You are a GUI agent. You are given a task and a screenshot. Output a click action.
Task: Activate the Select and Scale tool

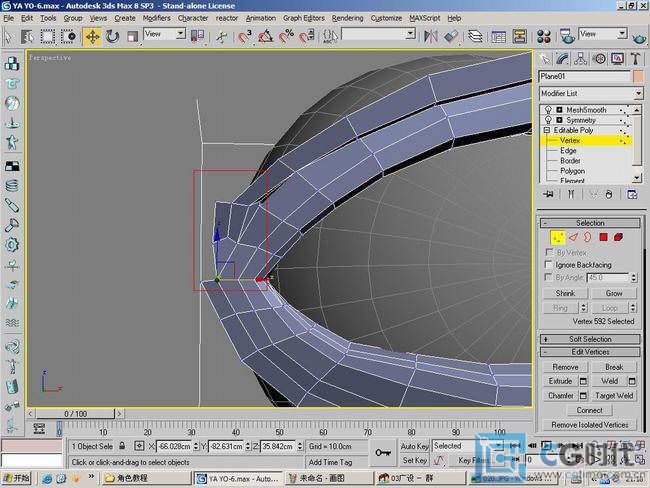click(x=132, y=36)
